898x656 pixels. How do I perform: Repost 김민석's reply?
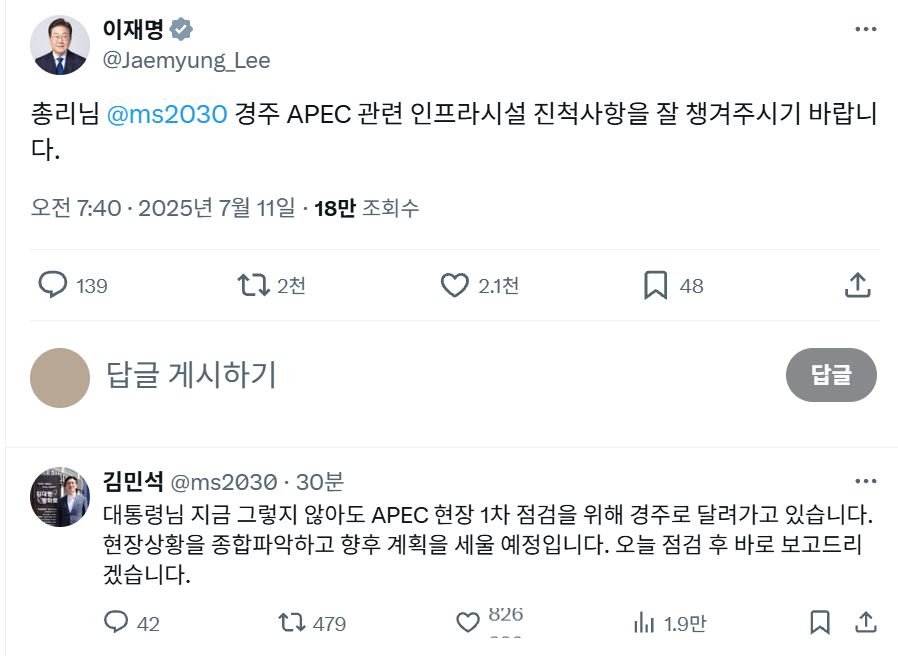[290, 623]
